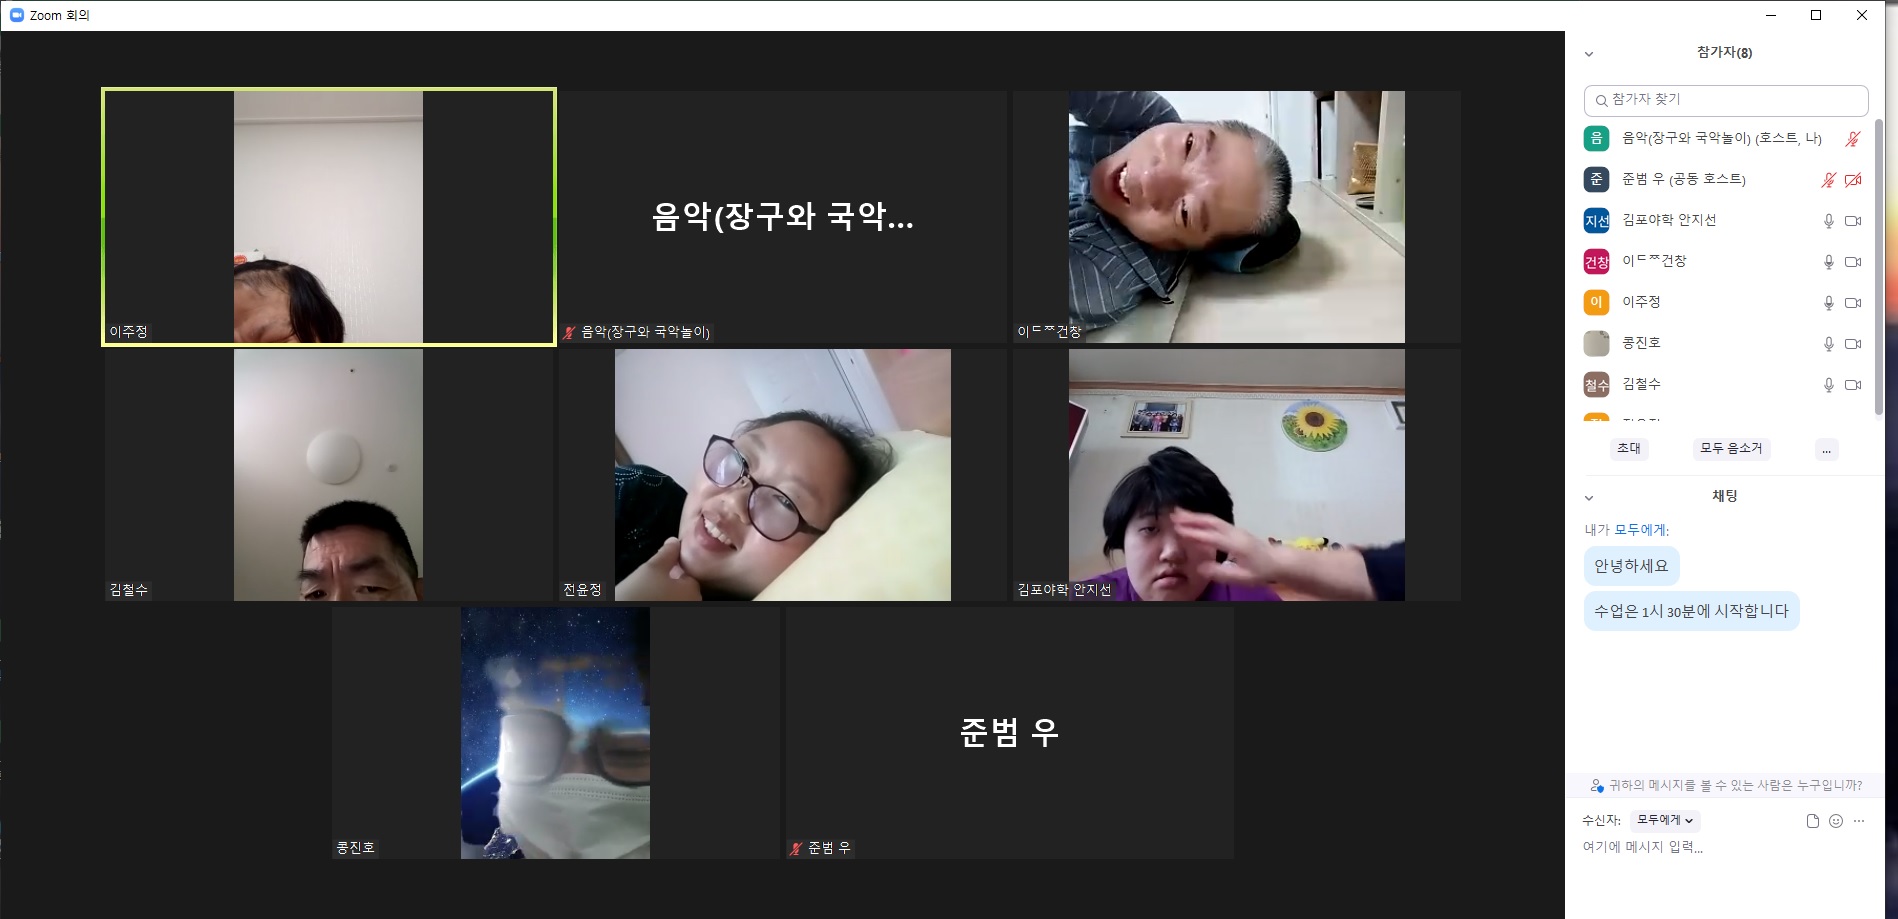Mute 콩진호's microphone in participant list
The height and width of the screenshot is (919, 1898).
click(x=1828, y=344)
